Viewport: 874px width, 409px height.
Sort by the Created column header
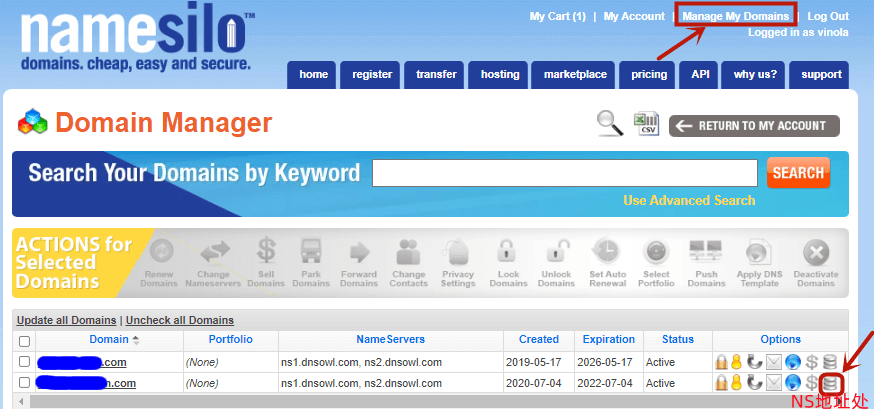(538, 339)
